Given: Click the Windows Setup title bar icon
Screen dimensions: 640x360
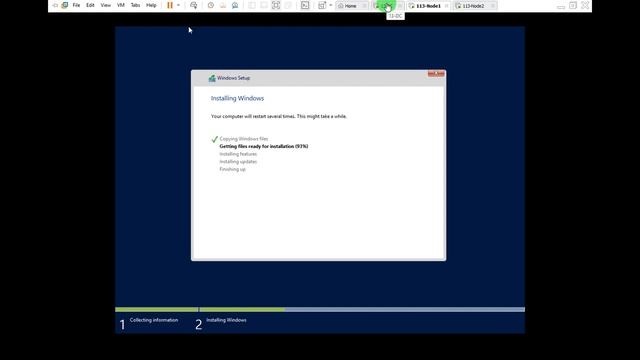Looking at the screenshot, I should (x=212, y=78).
